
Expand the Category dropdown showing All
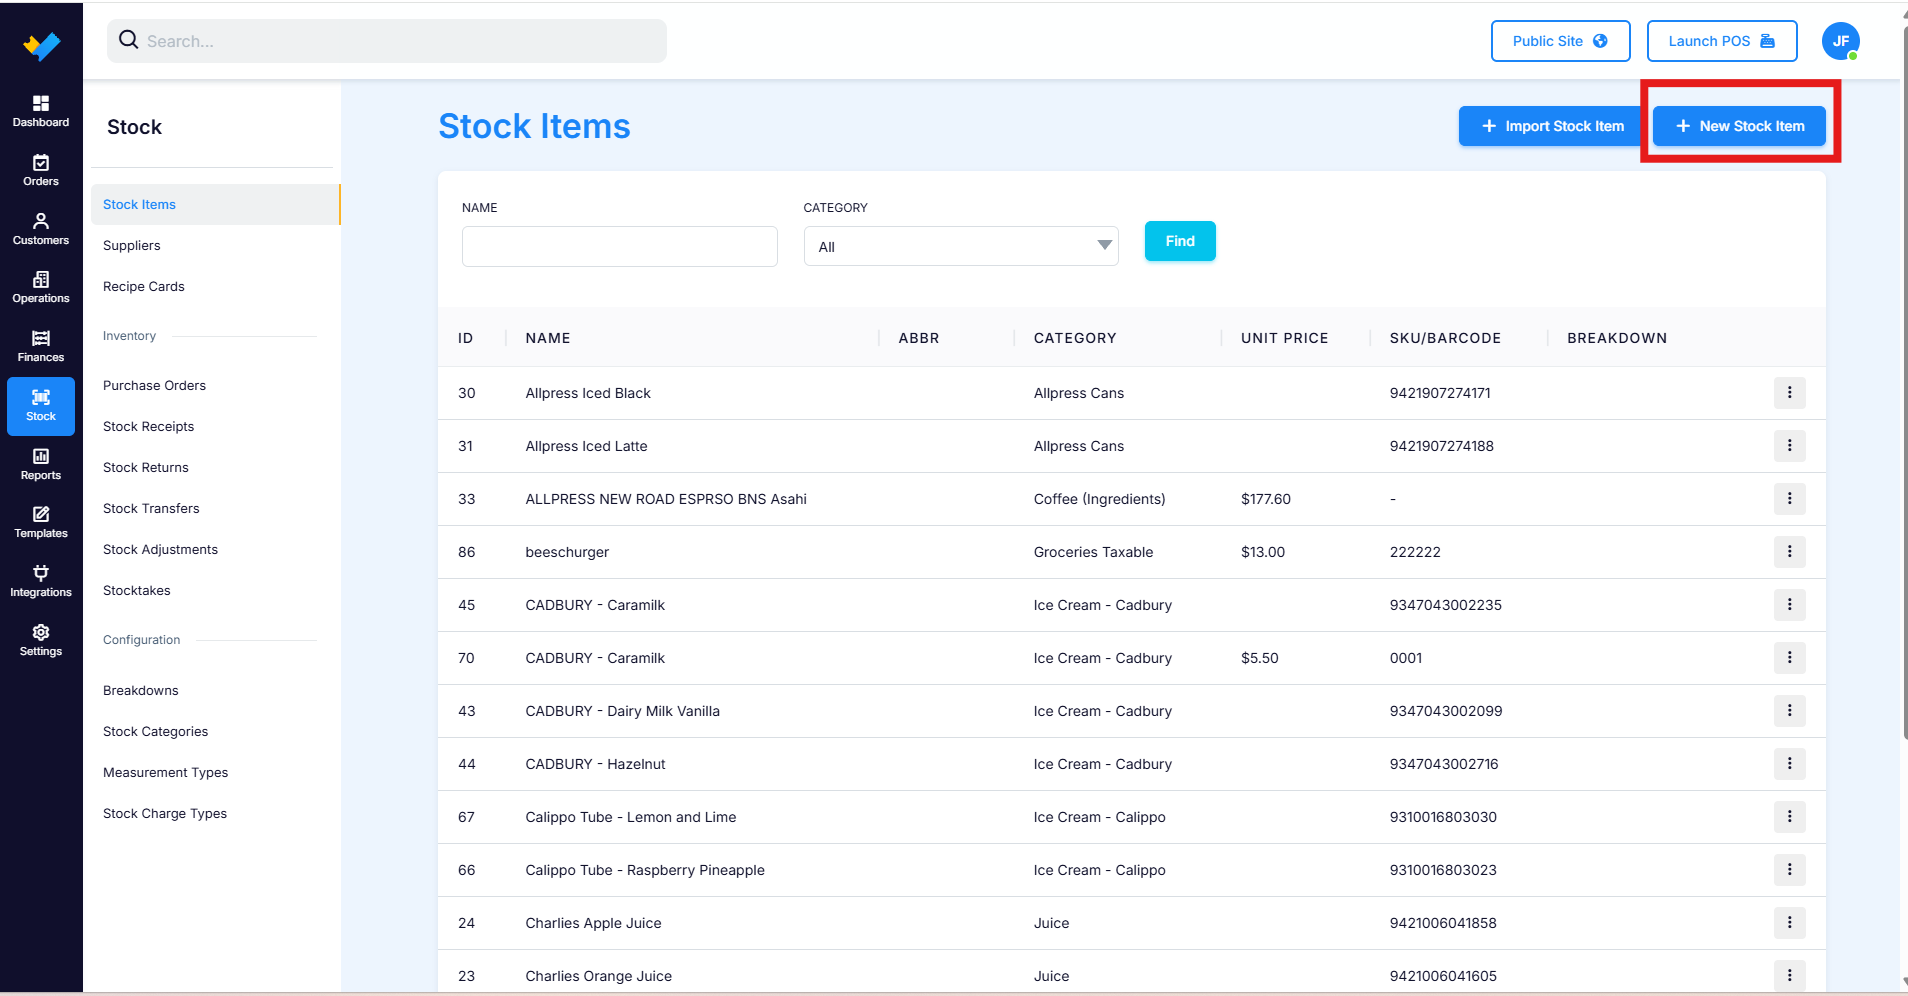coord(961,246)
